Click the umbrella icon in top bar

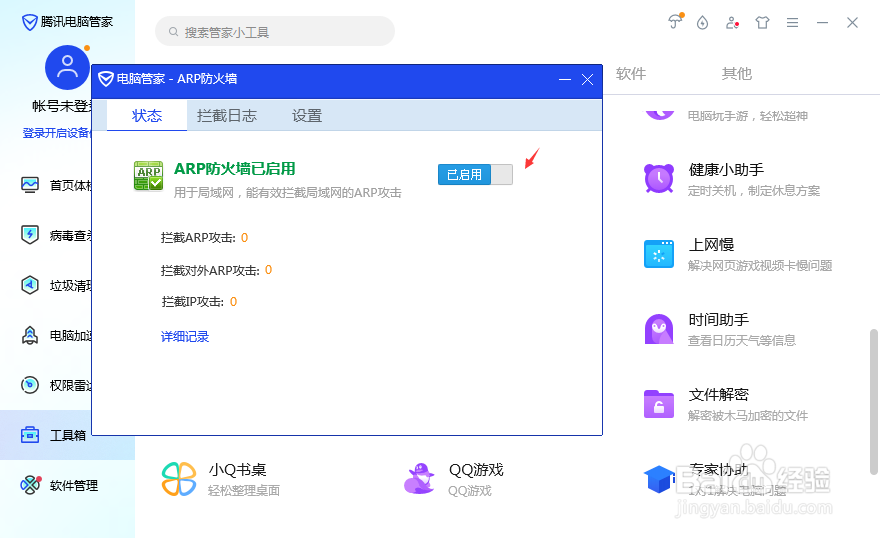pyautogui.click(x=675, y=22)
